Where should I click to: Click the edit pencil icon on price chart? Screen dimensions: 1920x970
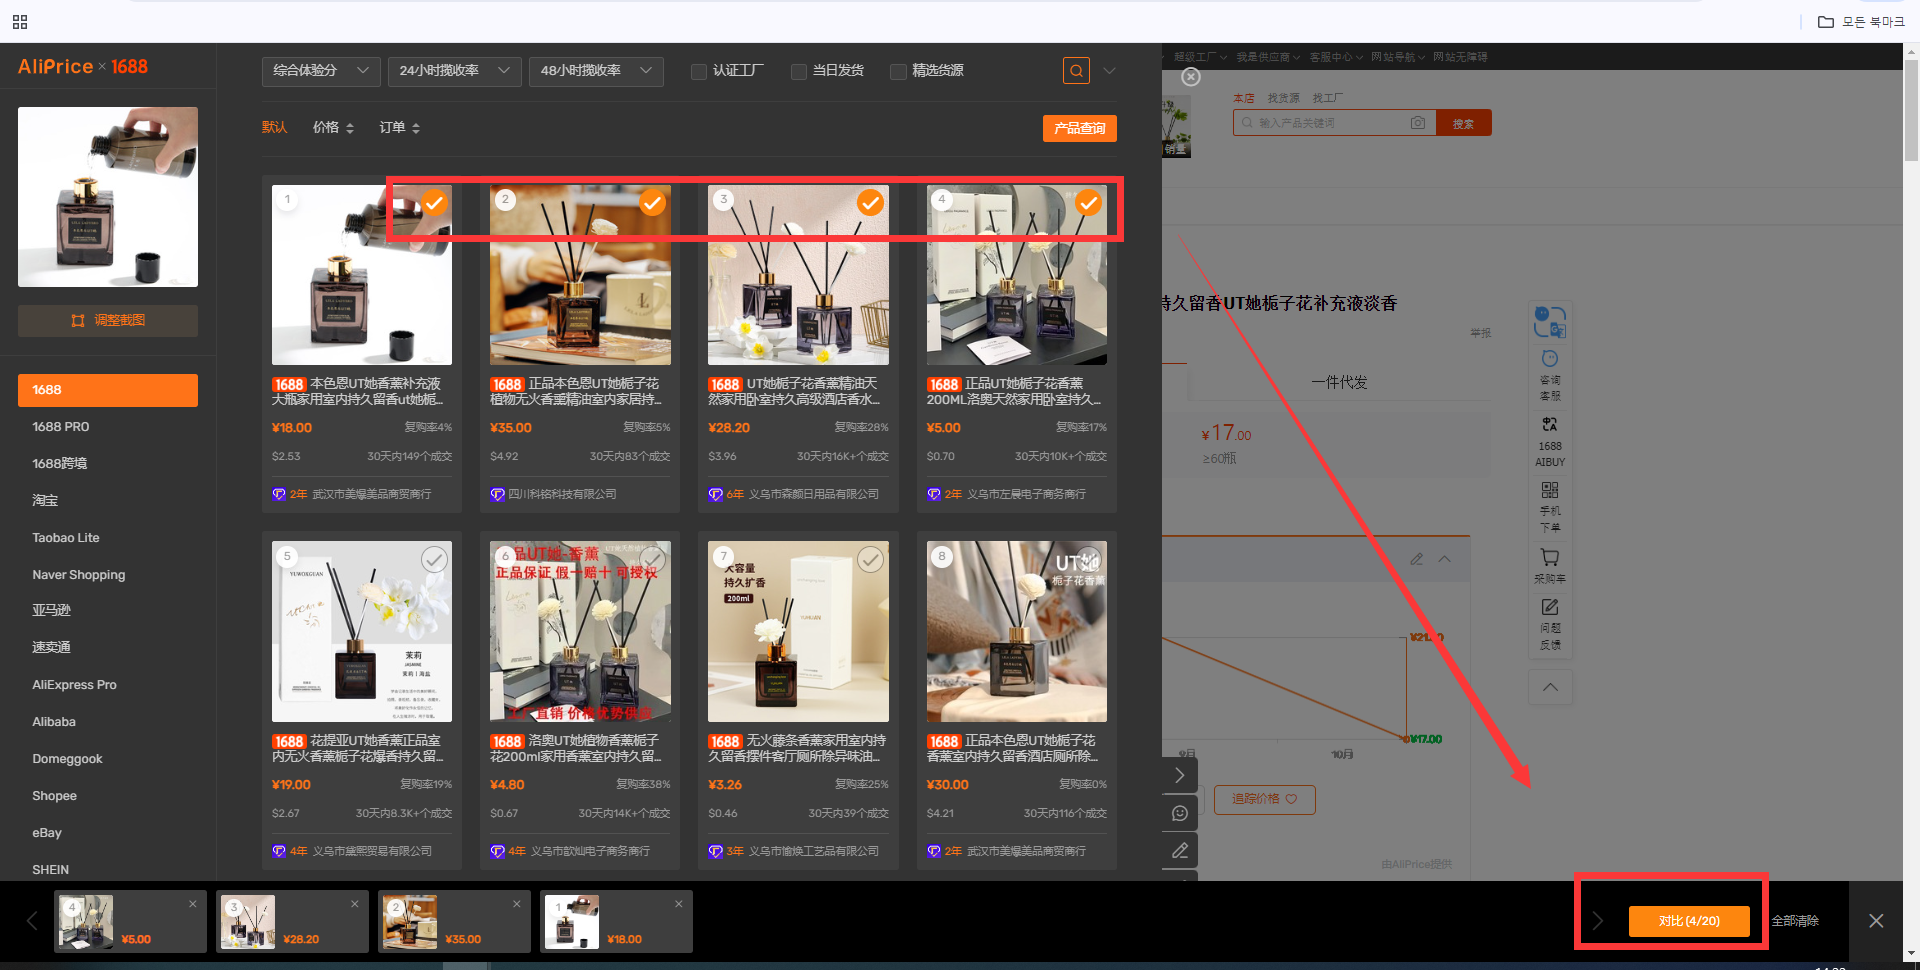pyautogui.click(x=1416, y=559)
